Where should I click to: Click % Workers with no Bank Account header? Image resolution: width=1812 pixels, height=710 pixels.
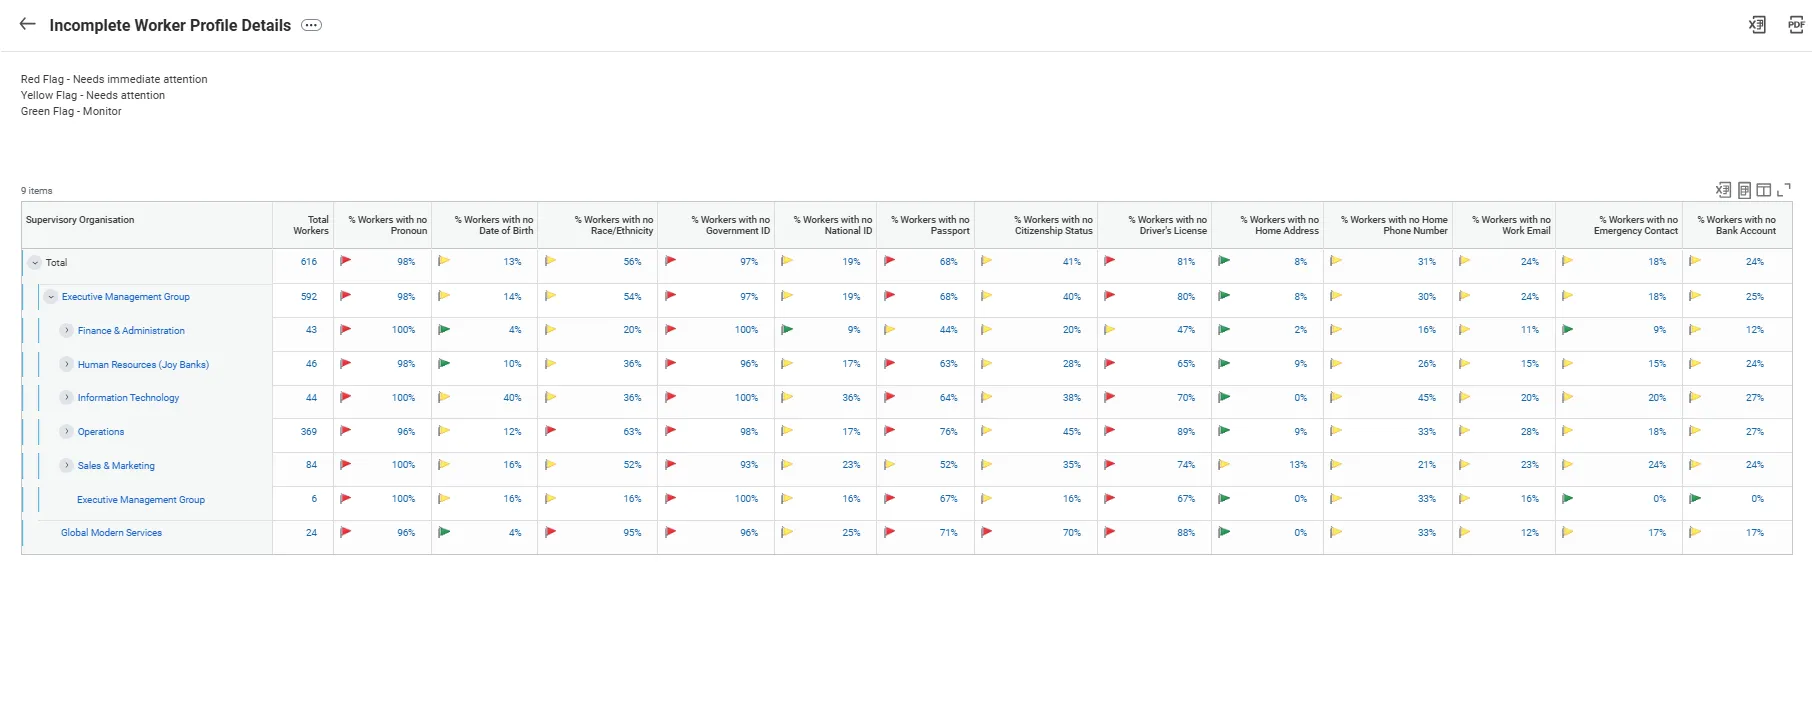(1737, 225)
